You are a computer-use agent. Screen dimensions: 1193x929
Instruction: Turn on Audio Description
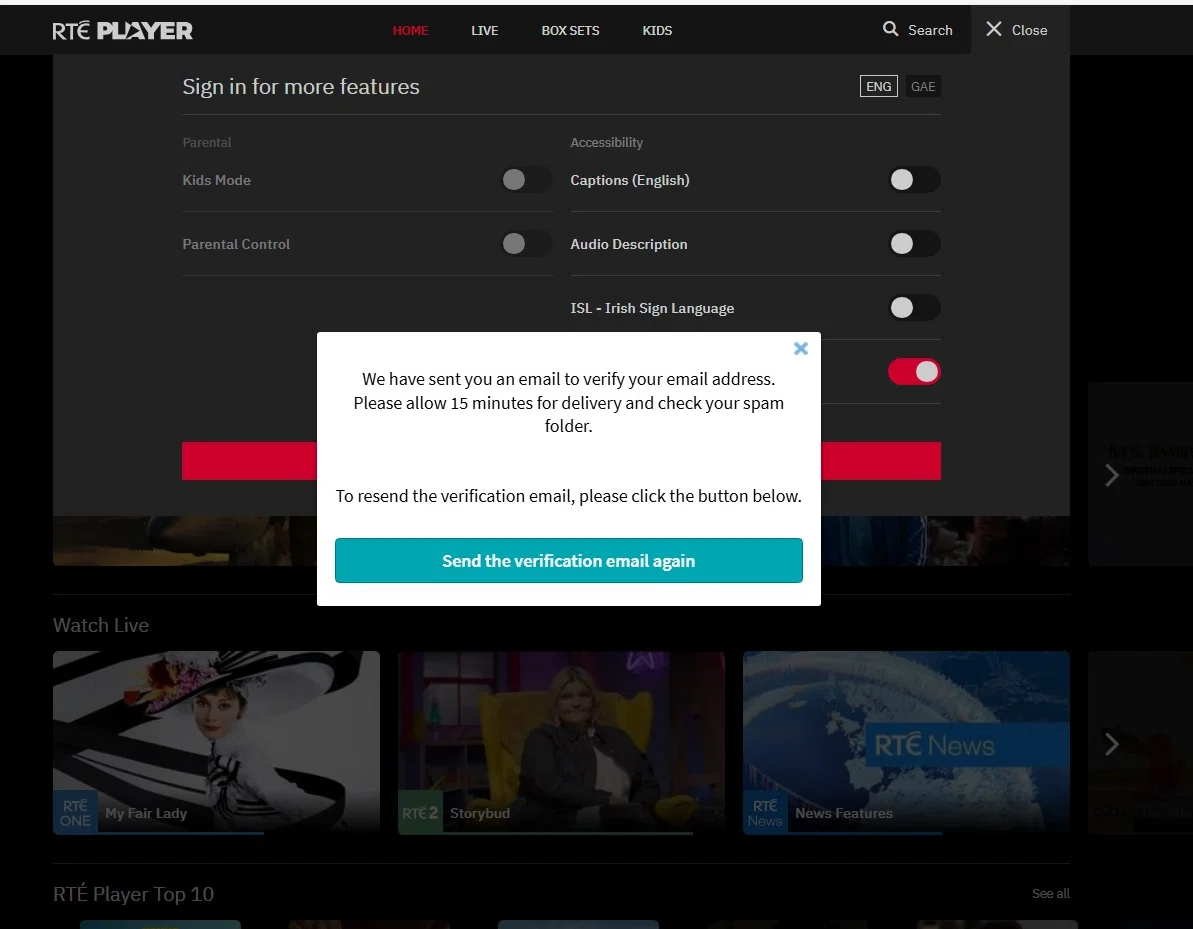(x=915, y=243)
